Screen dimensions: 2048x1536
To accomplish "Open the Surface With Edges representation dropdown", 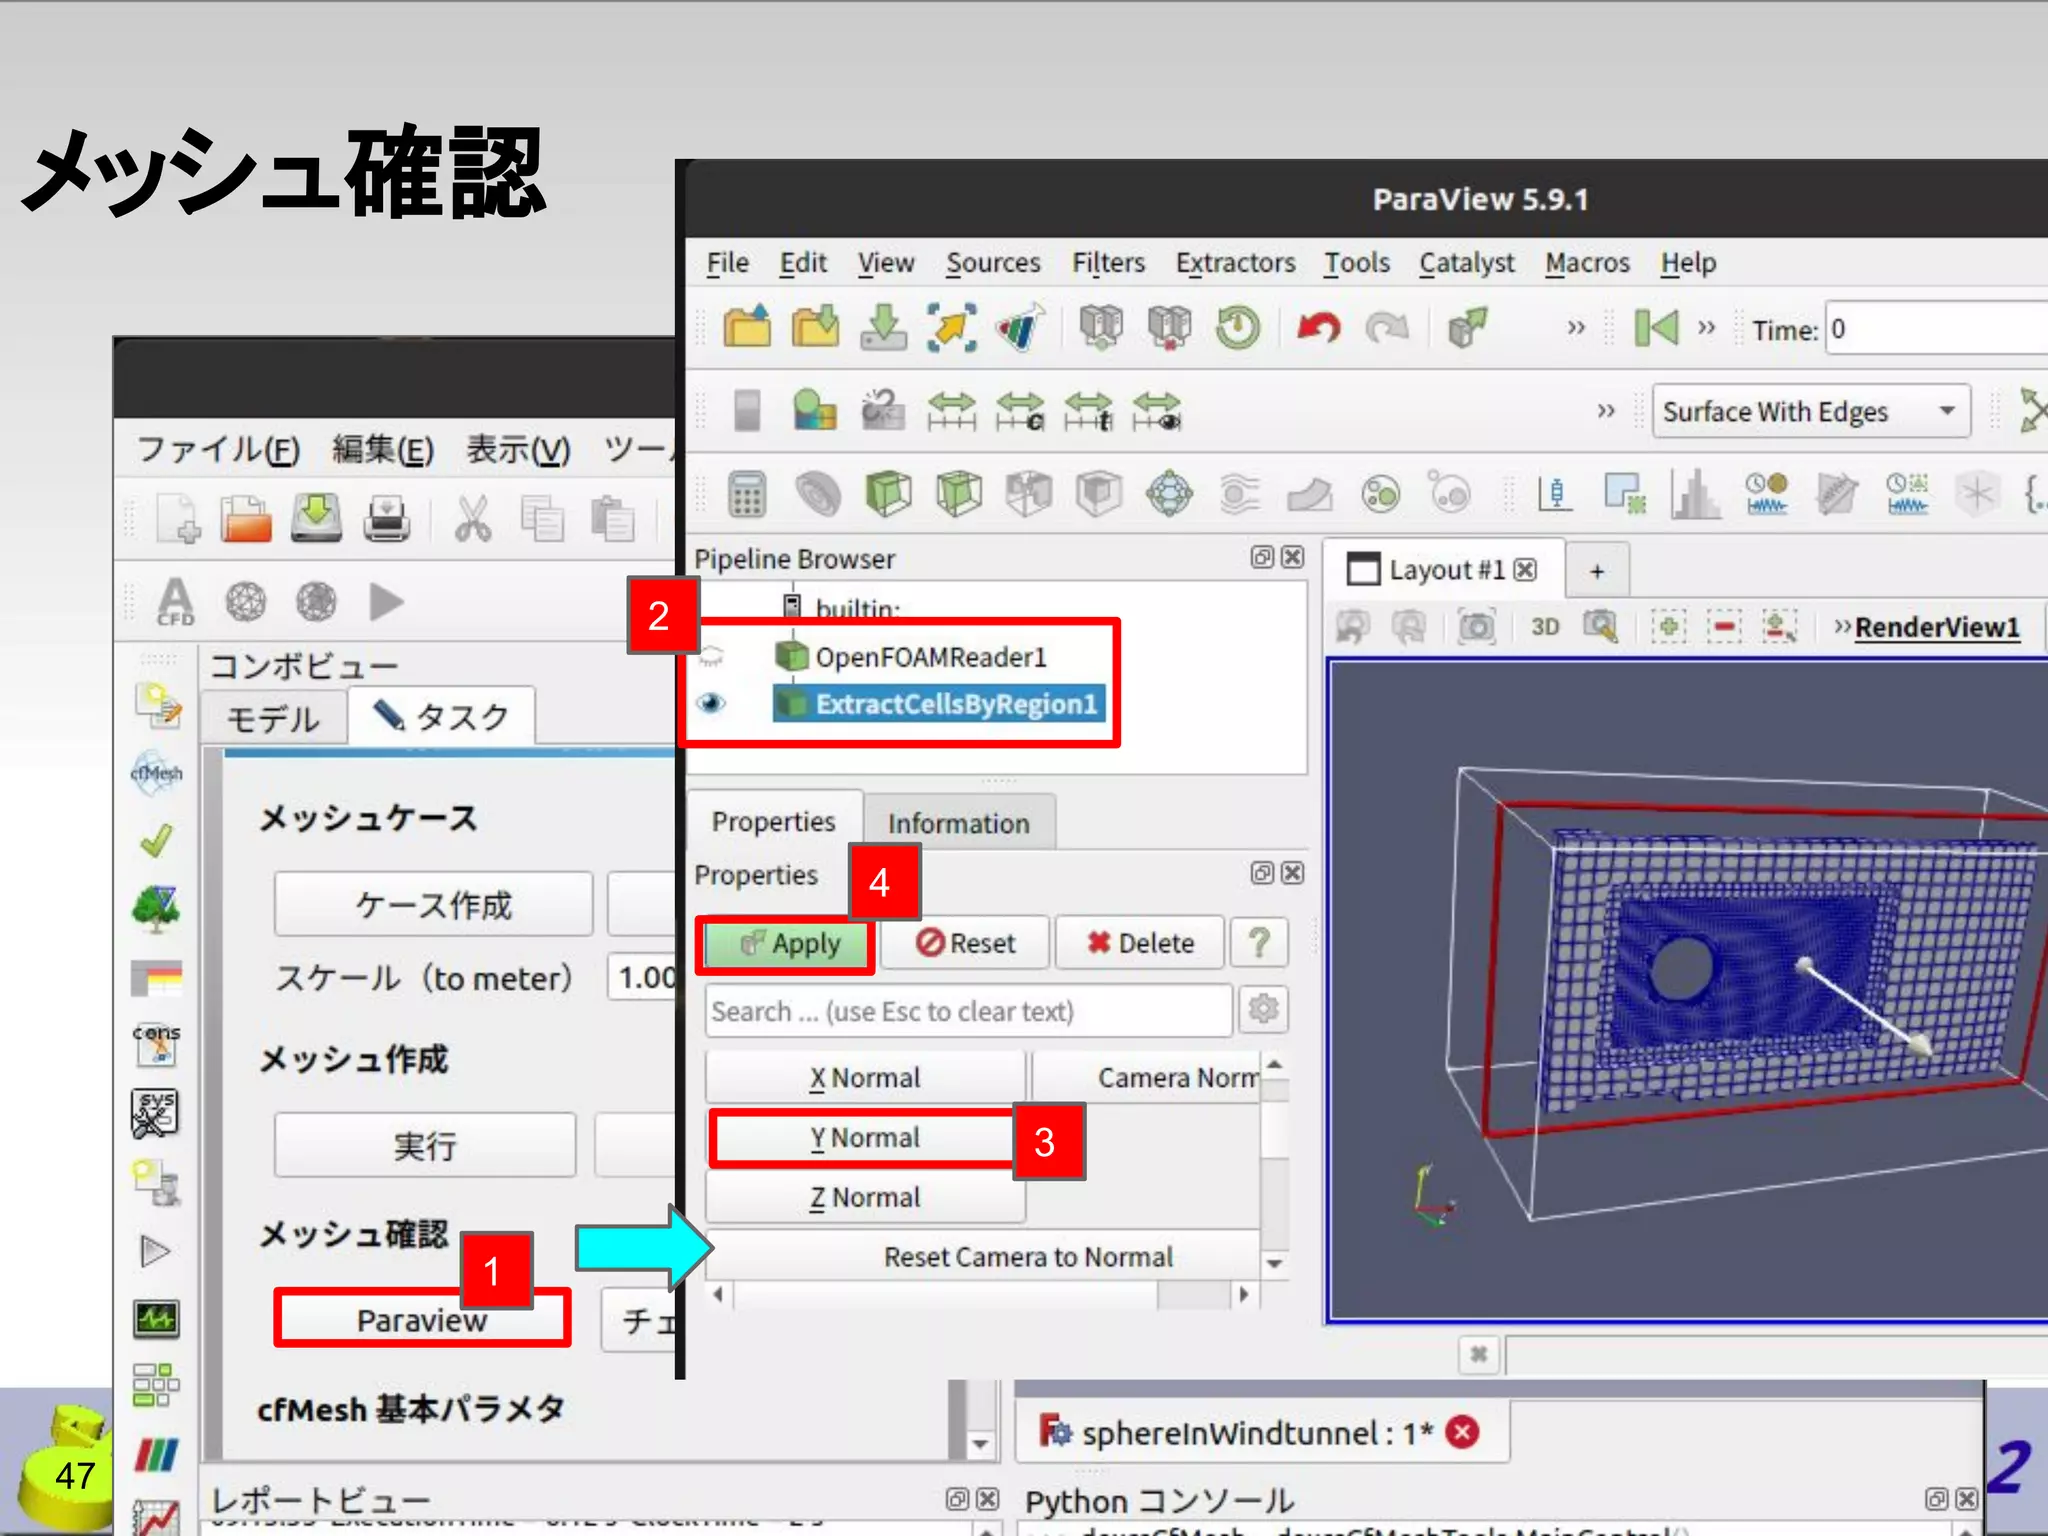I will 1810,411.
